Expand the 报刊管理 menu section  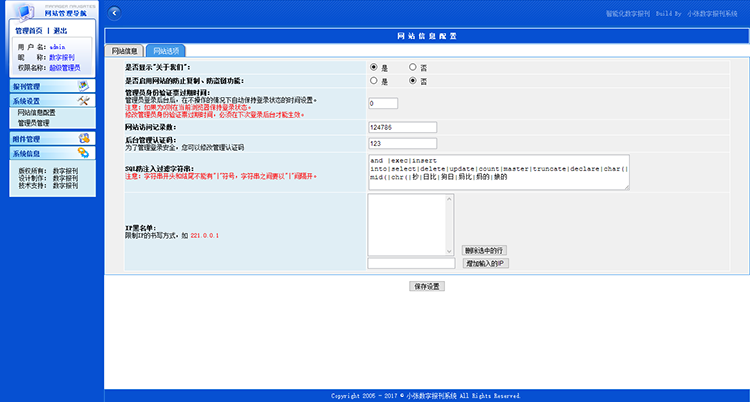[52, 86]
